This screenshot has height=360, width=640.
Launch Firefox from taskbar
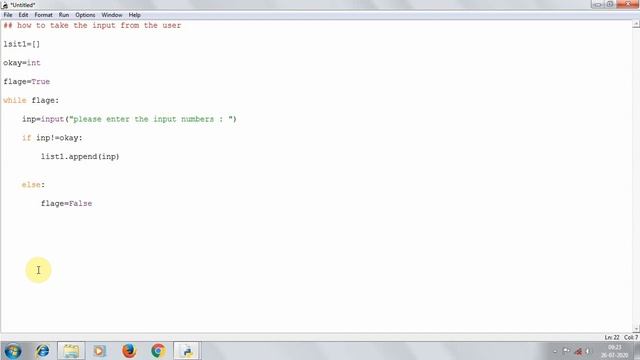129,351
